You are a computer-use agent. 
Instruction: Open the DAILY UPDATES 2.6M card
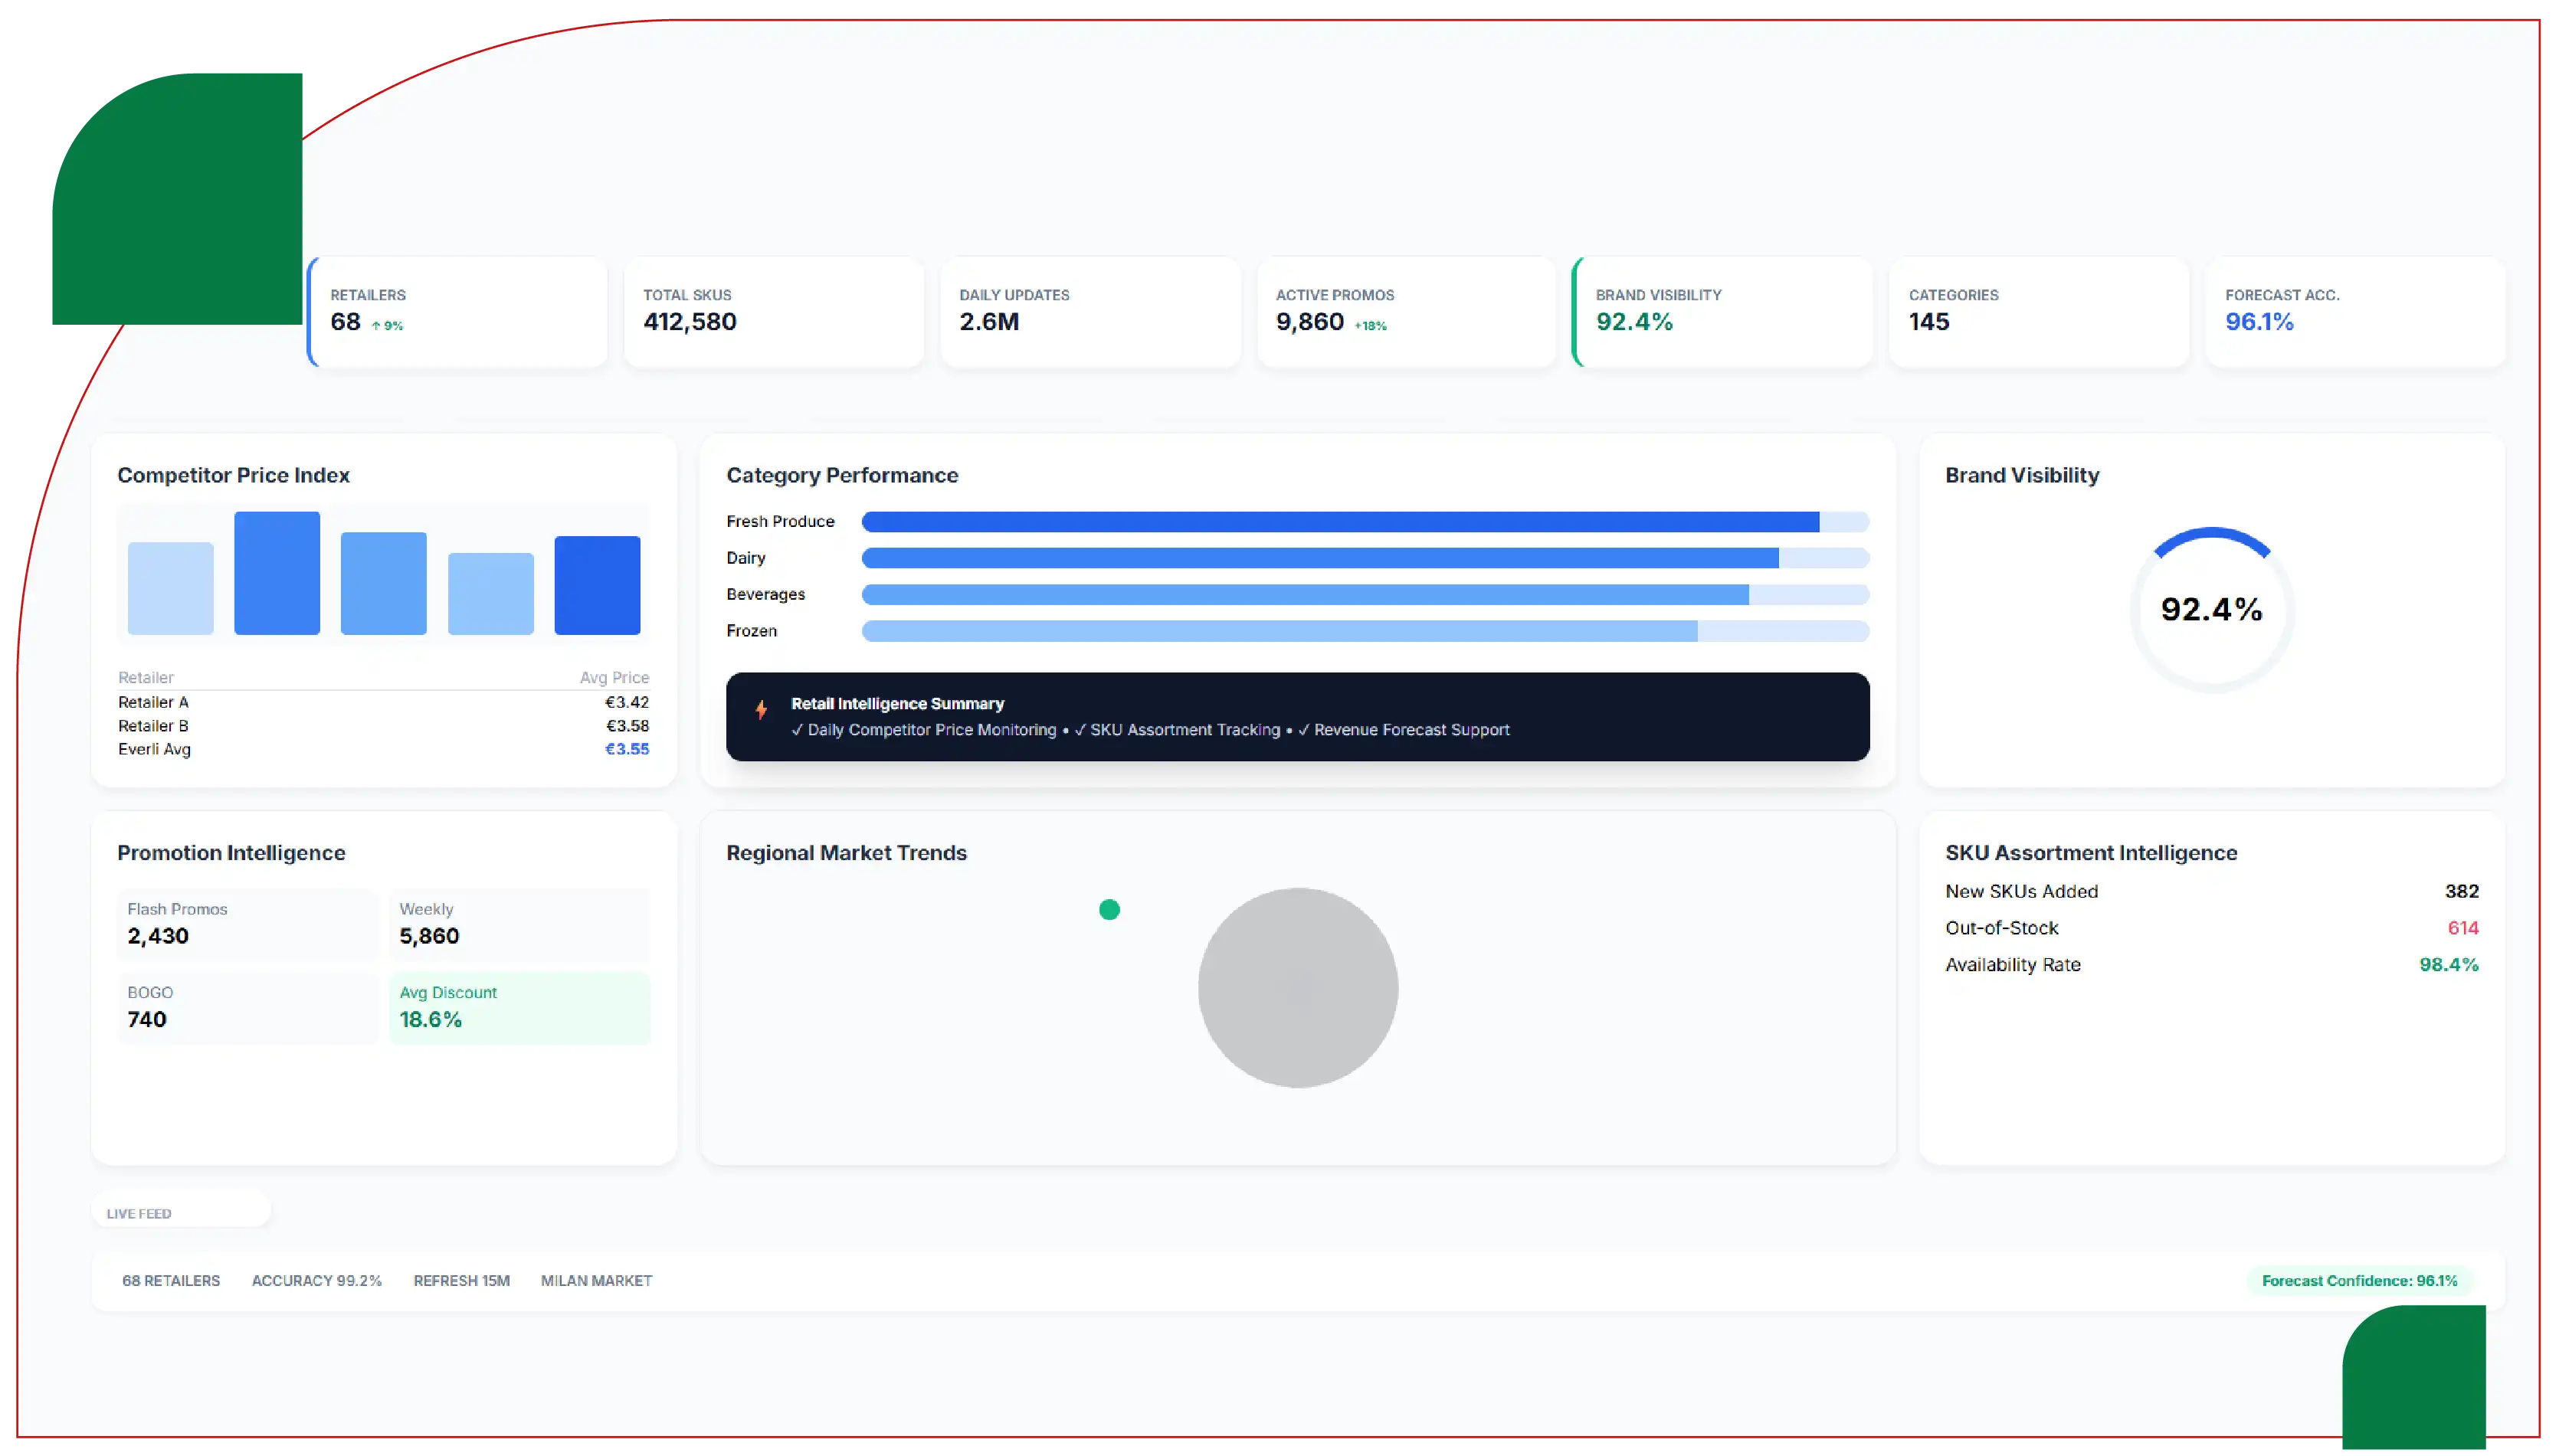(x=1090, y=312)
